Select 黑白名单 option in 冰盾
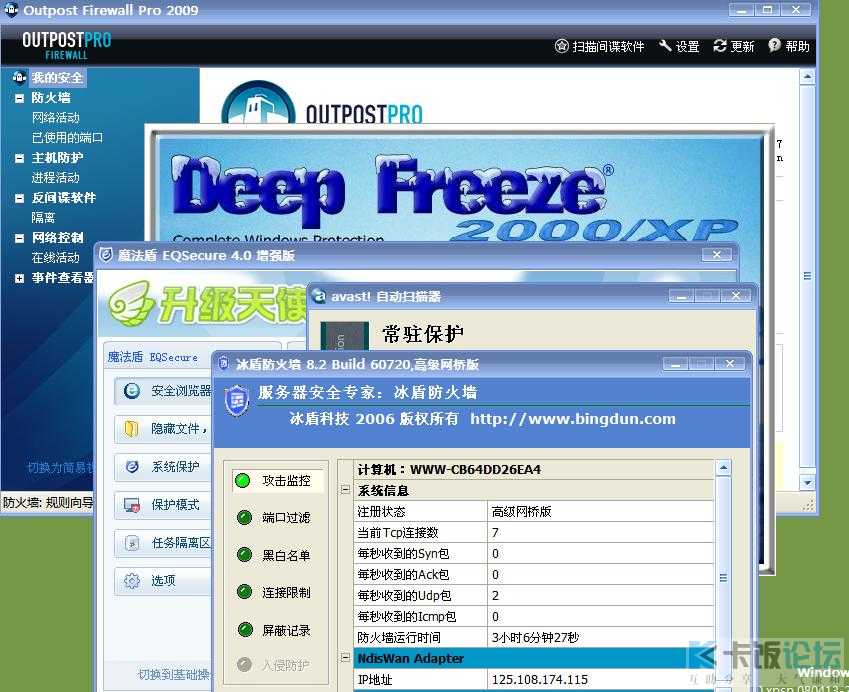 coord(274,555)
